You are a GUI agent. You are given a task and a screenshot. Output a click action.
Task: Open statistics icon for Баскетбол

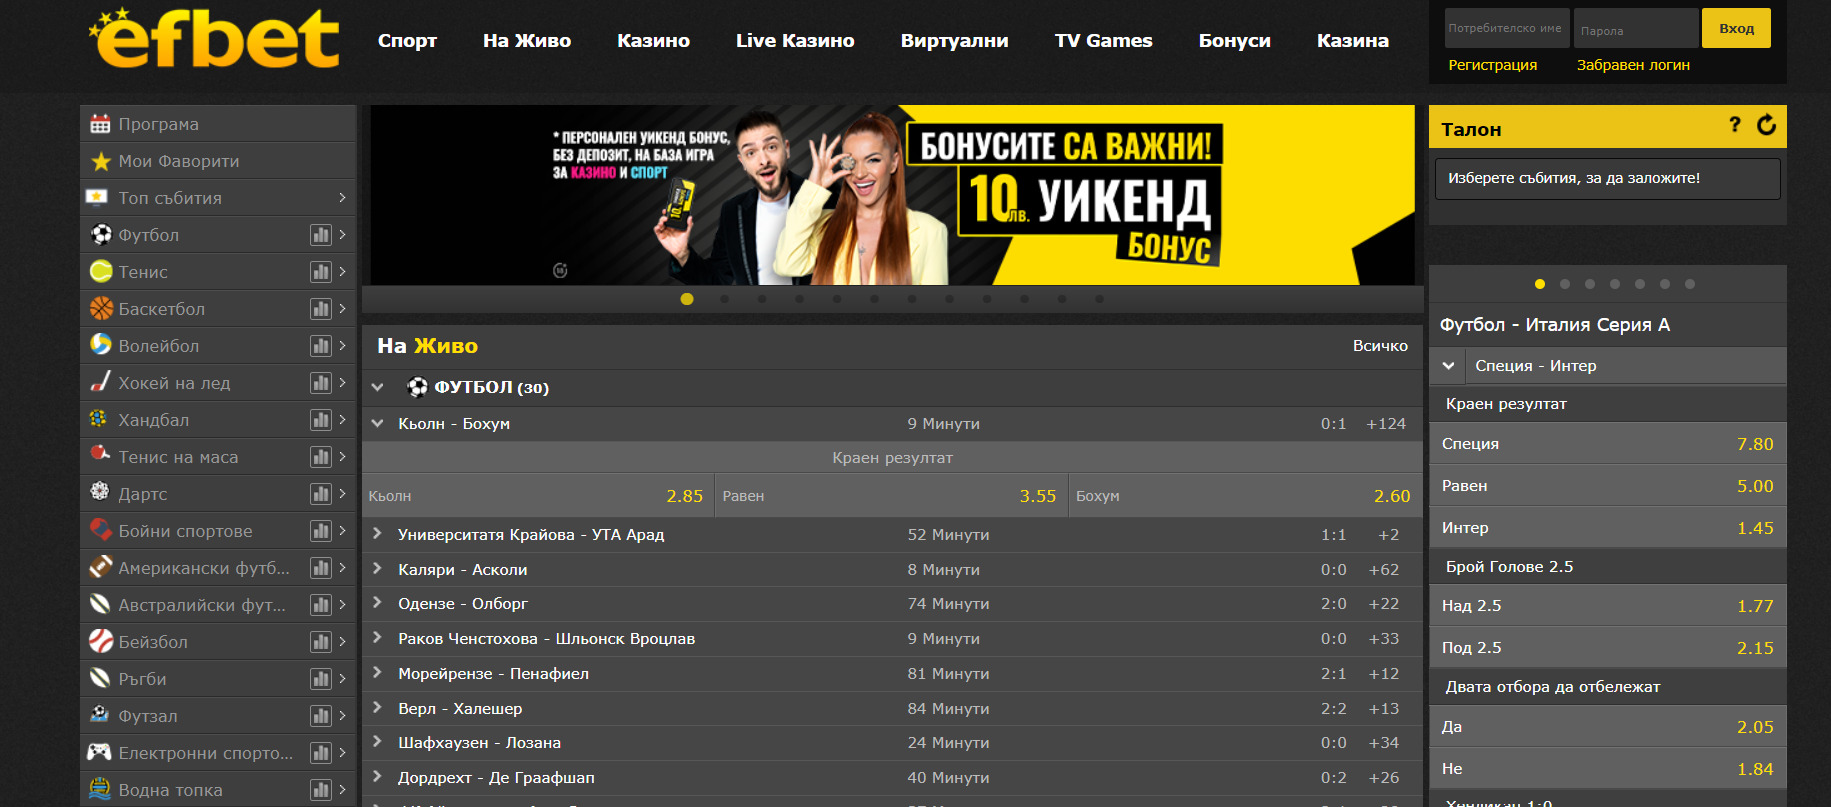[320, 309]
